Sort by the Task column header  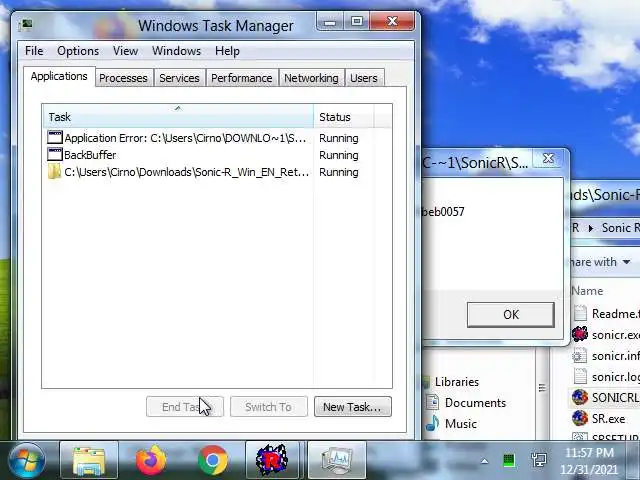click(x=178, y=117)
